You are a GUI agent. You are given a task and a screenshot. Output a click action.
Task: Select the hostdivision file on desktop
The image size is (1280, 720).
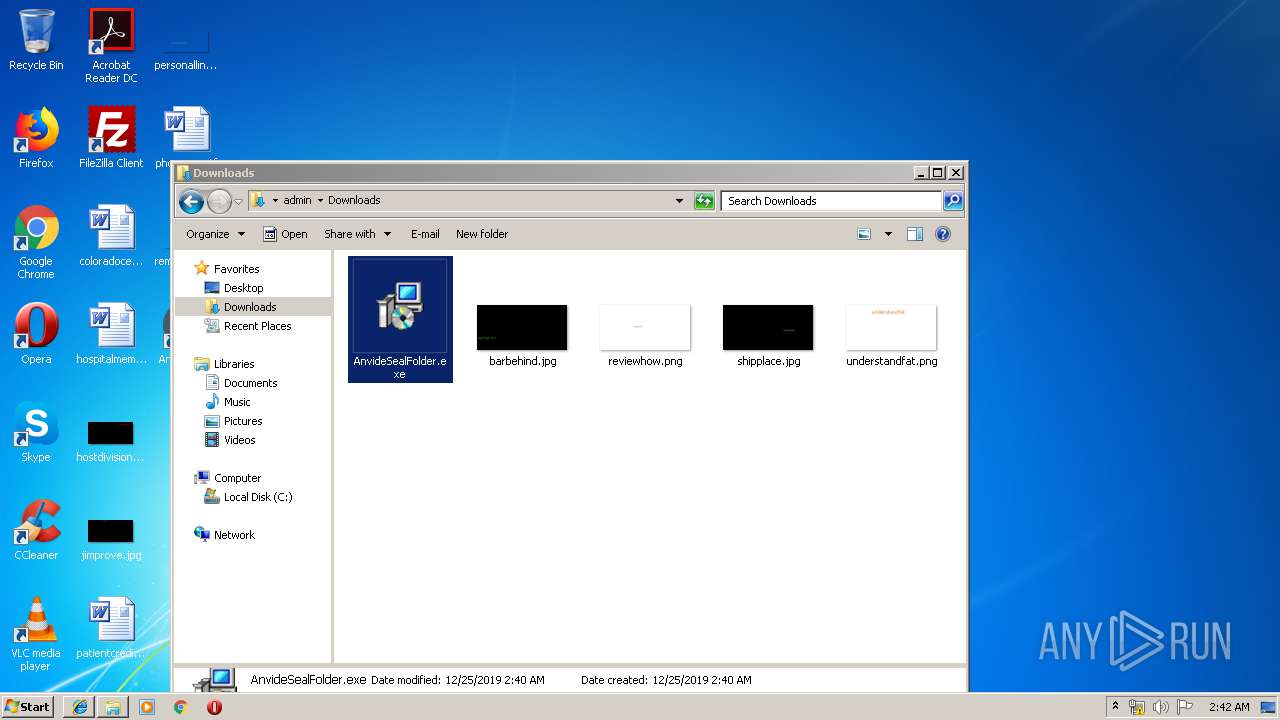(x=111, y=442)
